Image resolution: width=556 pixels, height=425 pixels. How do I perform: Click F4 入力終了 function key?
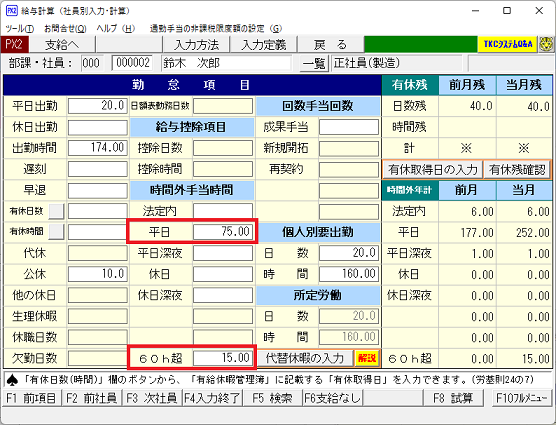212,398
